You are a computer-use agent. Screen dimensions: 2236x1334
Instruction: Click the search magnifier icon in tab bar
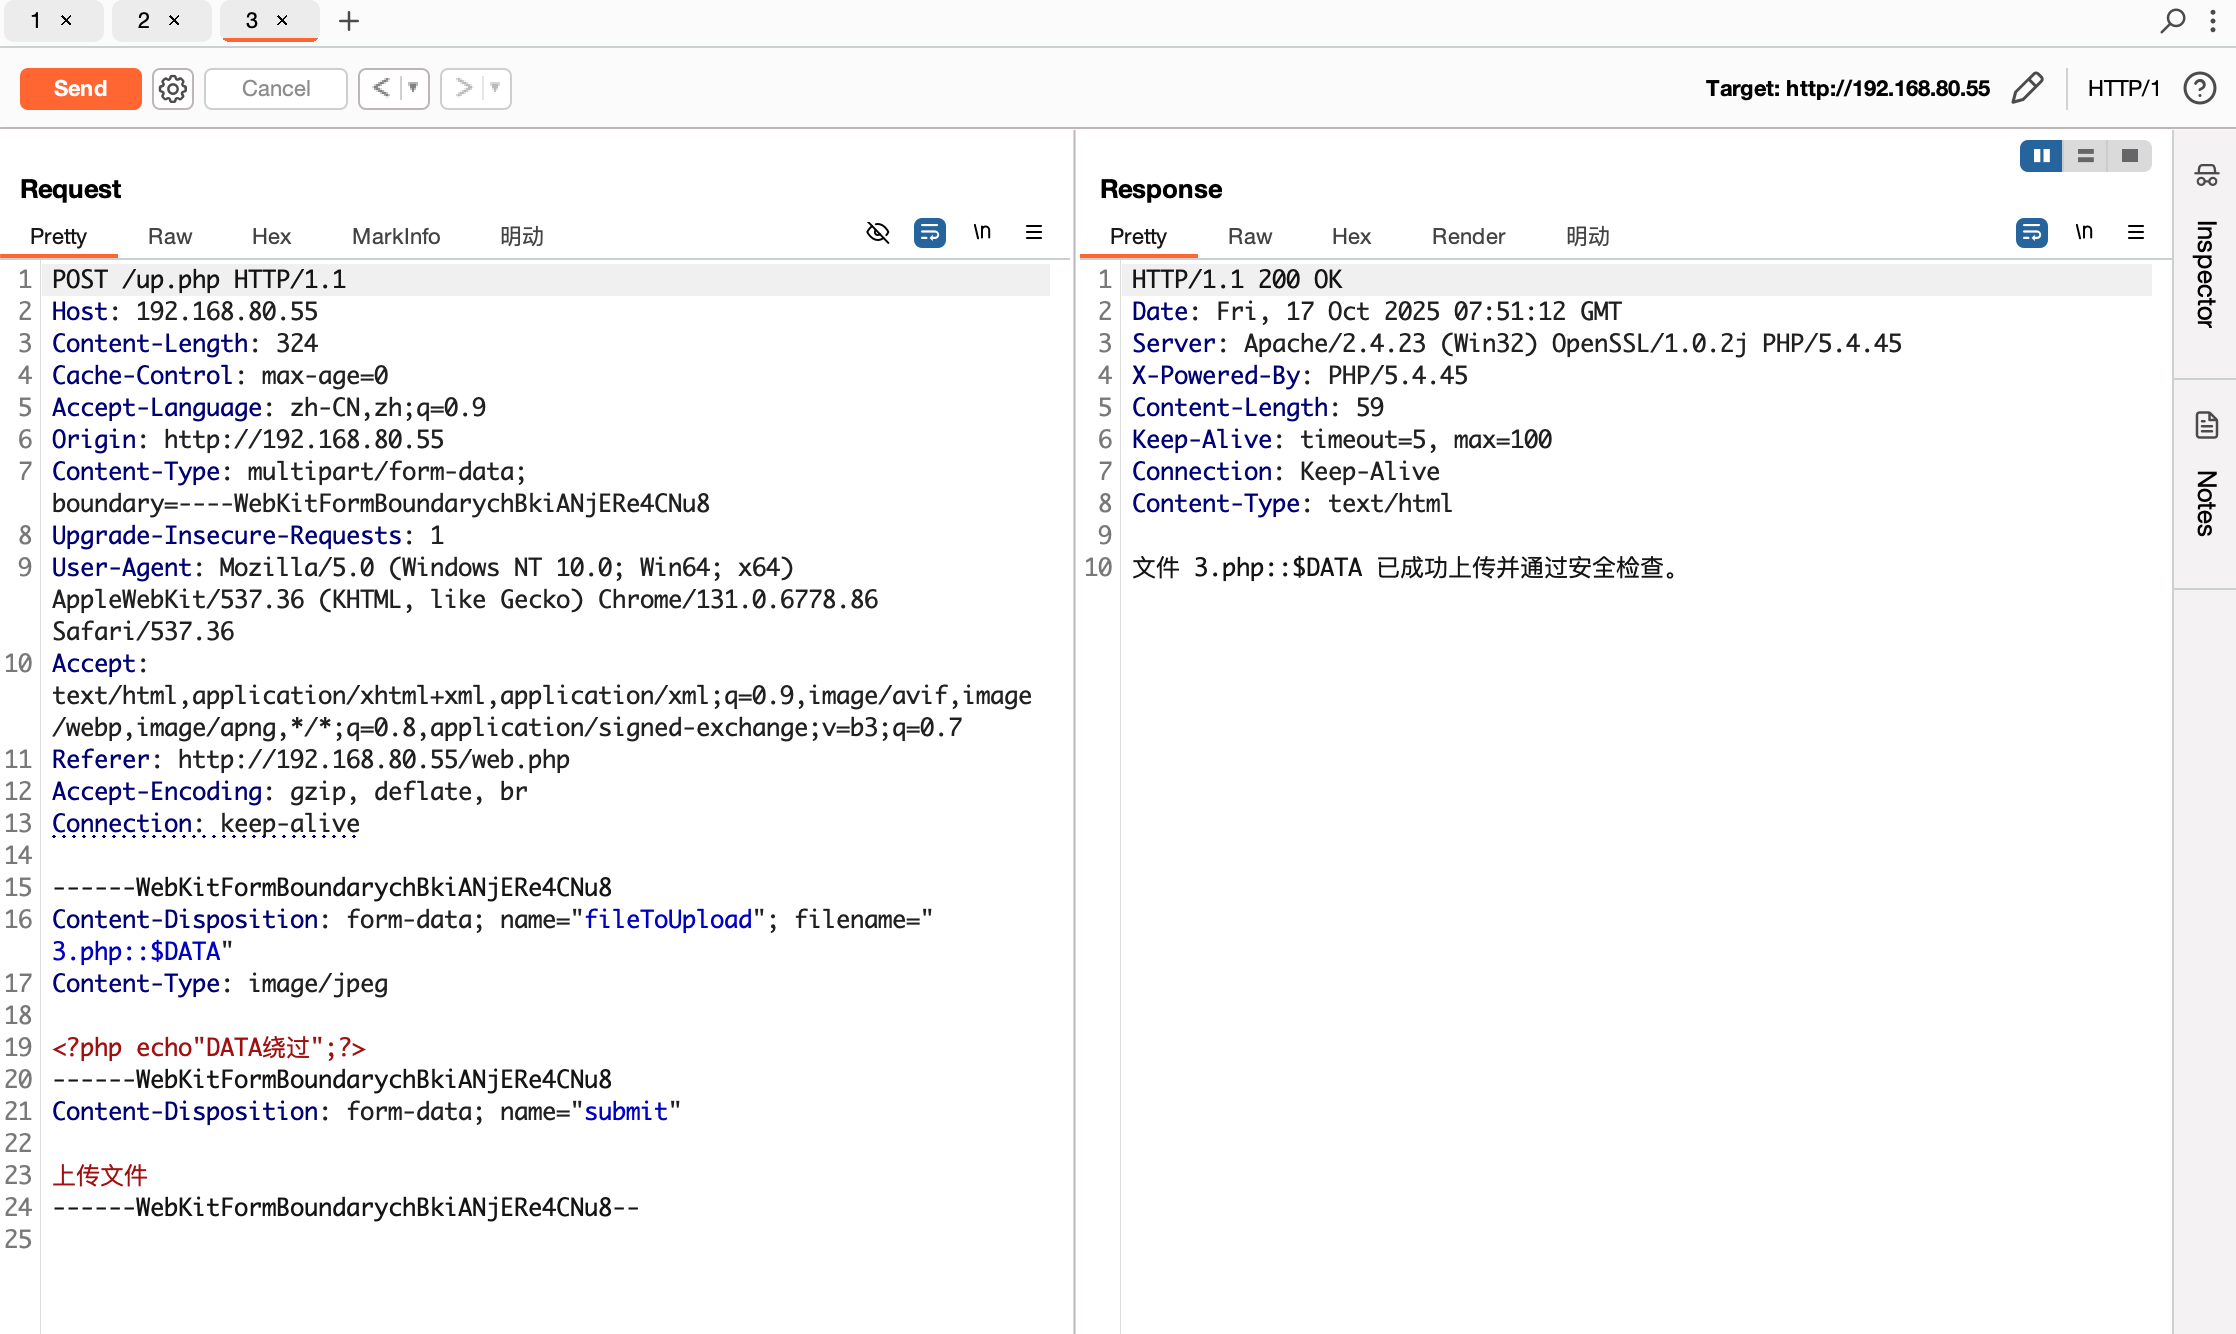click(2172, 20)
